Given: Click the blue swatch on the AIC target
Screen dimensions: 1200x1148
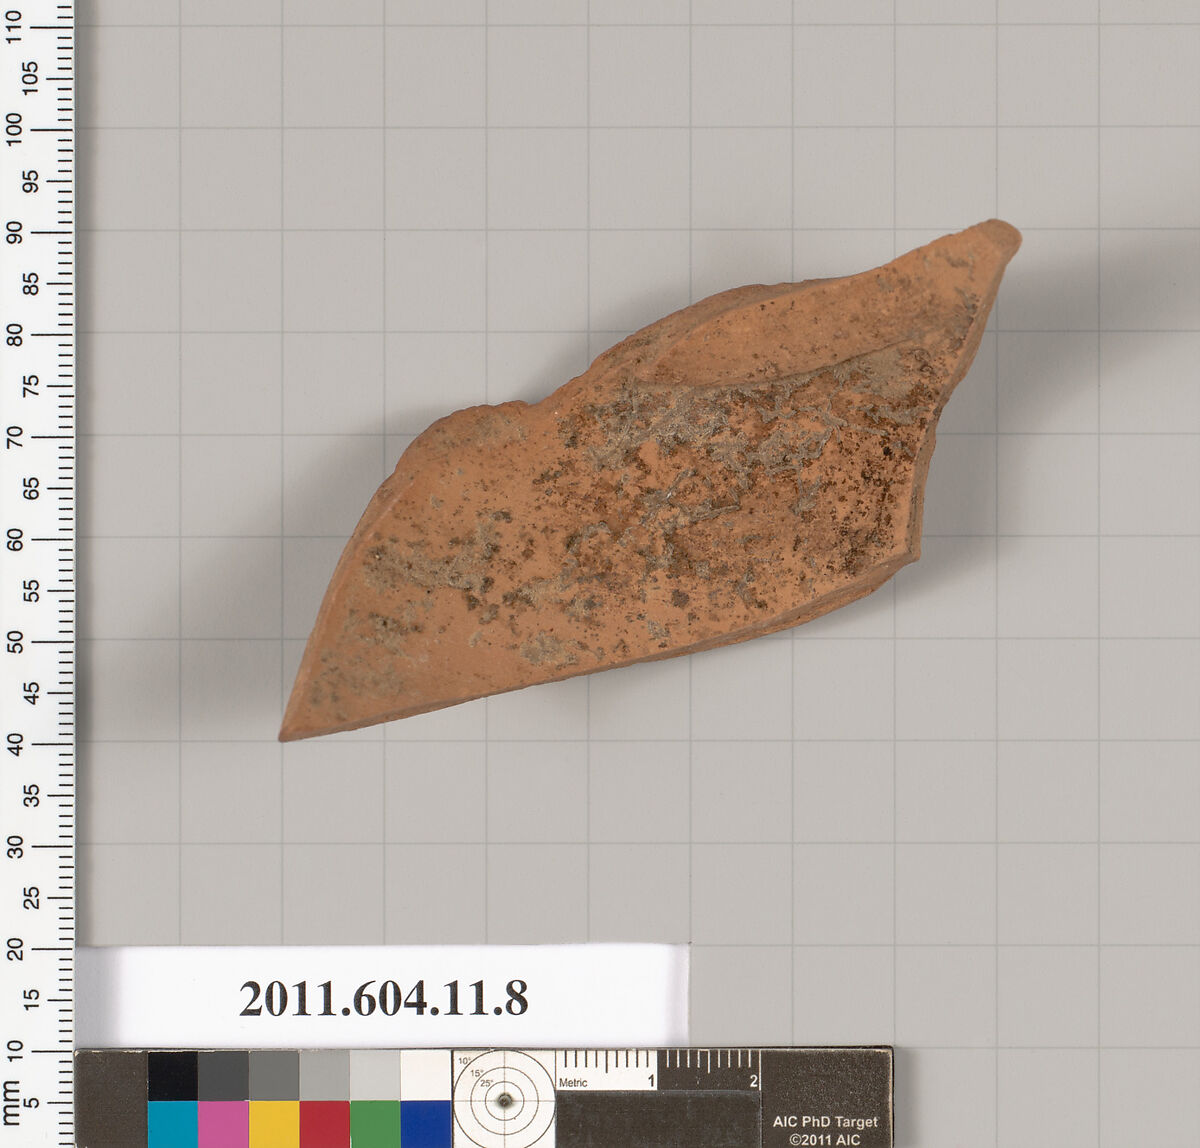Looking at the screenshot, I should click(x=422, y=1119).
